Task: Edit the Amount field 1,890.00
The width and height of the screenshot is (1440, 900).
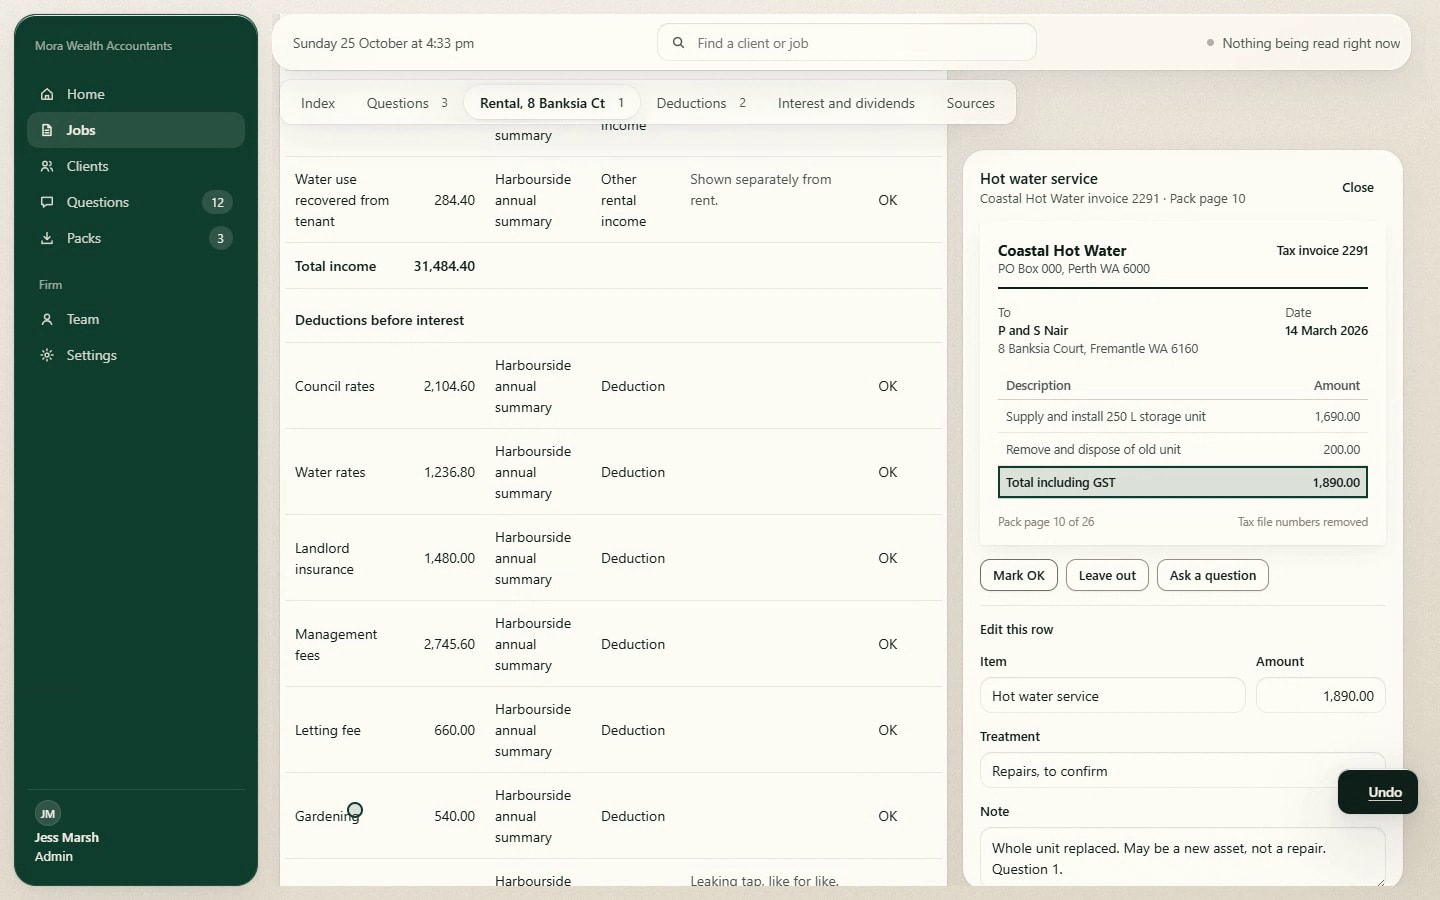Action: point(1320,696)
